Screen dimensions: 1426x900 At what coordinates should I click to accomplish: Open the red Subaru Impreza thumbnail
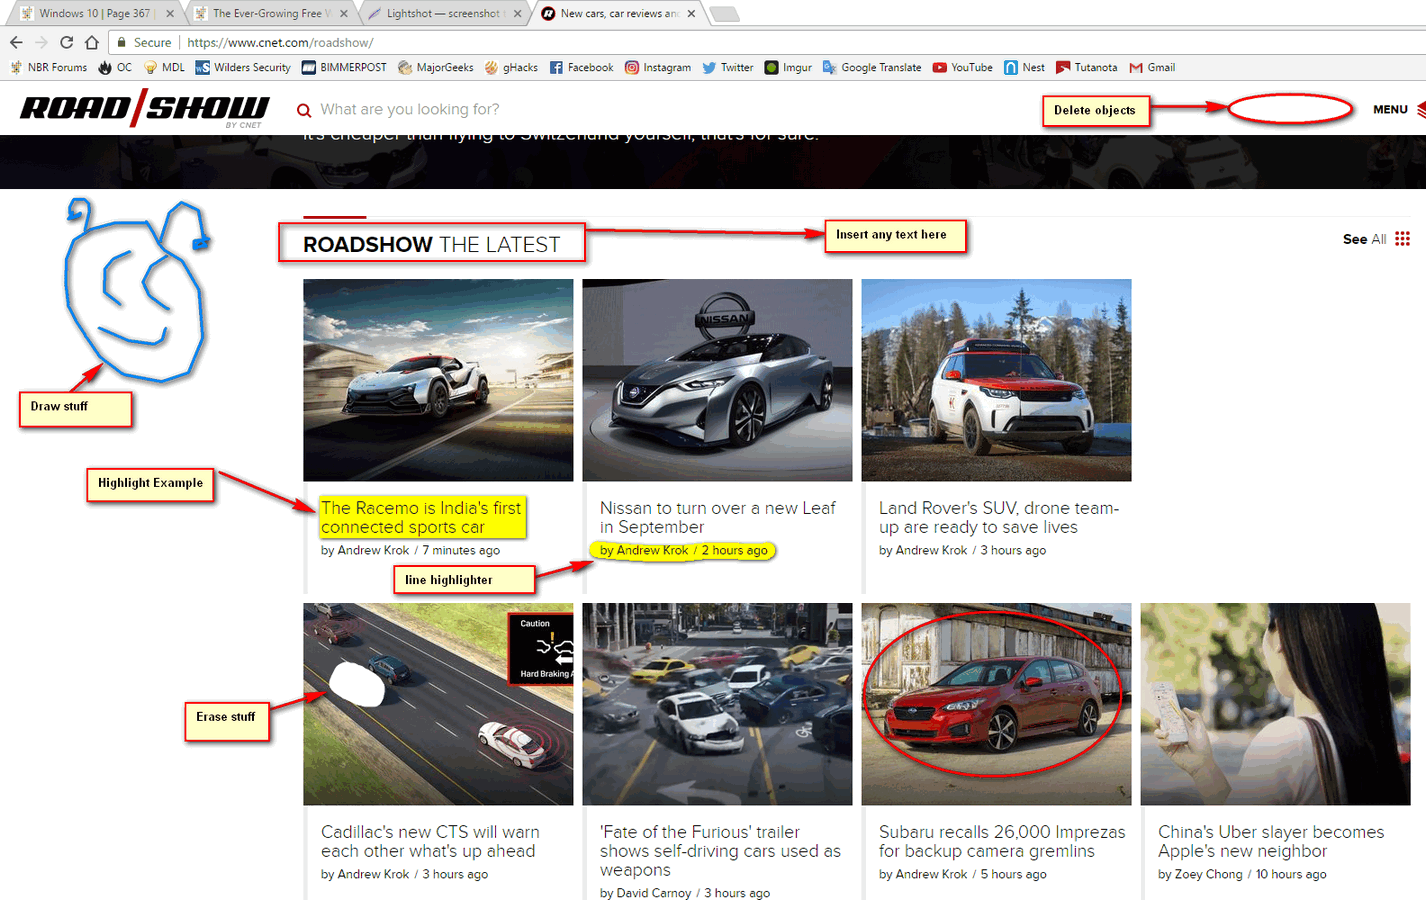coord(996,704)
